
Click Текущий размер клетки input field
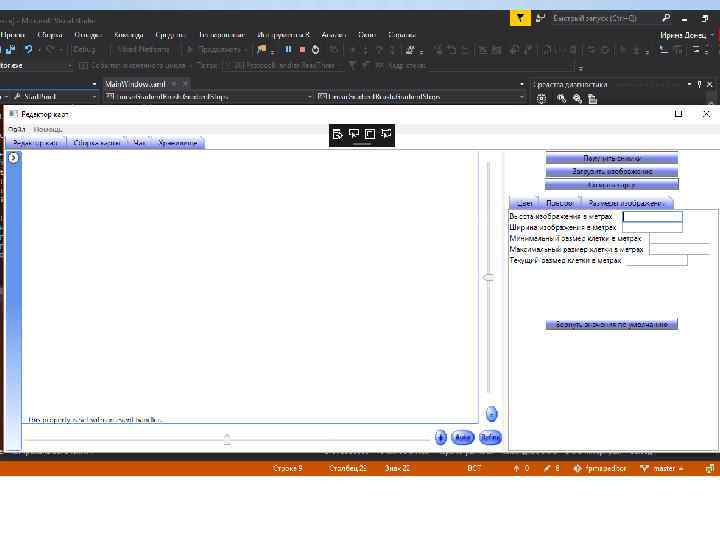[x=657, y=260]
